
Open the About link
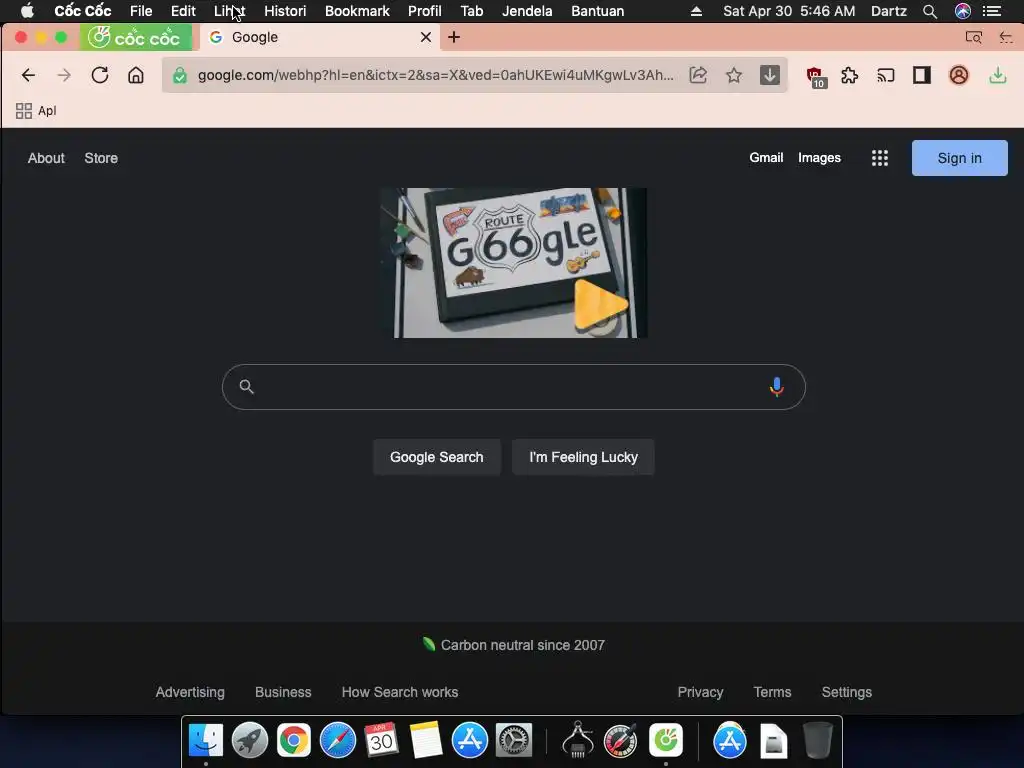pyautogui.click(x=46, y=158)
